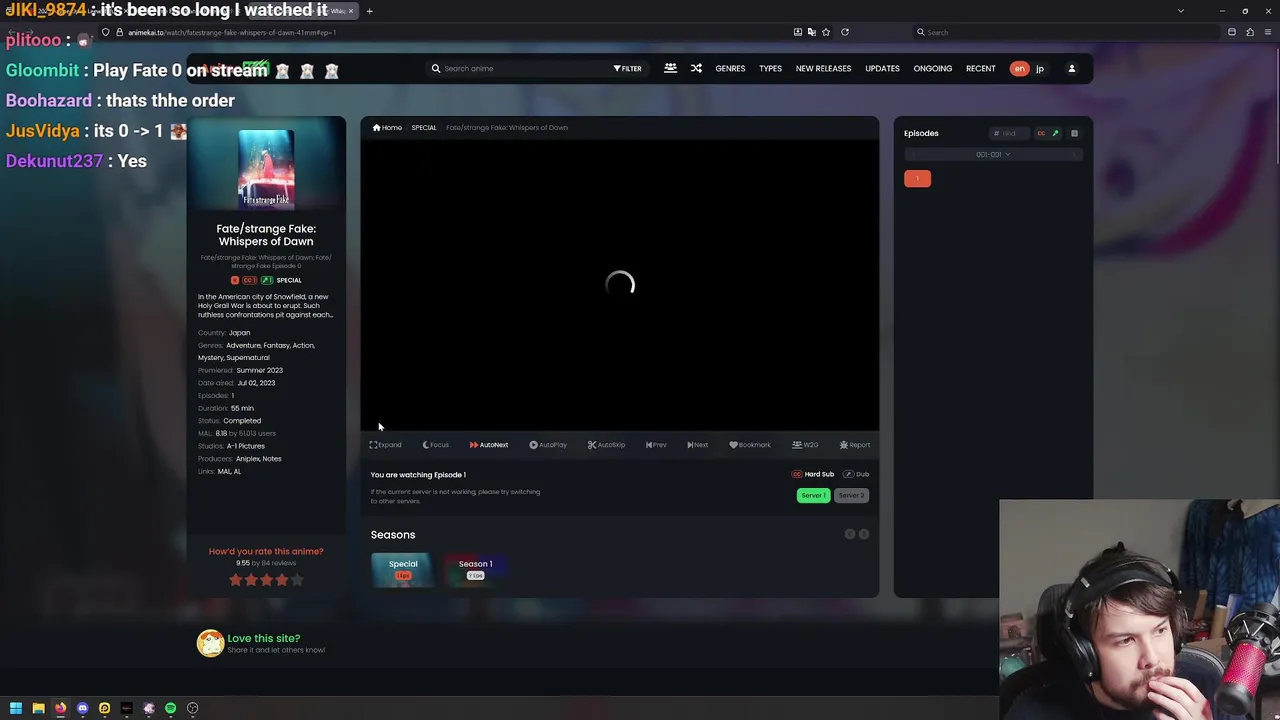Switch to Server 2
This screenshot has height=720, width=1280.
click(851, 495)
